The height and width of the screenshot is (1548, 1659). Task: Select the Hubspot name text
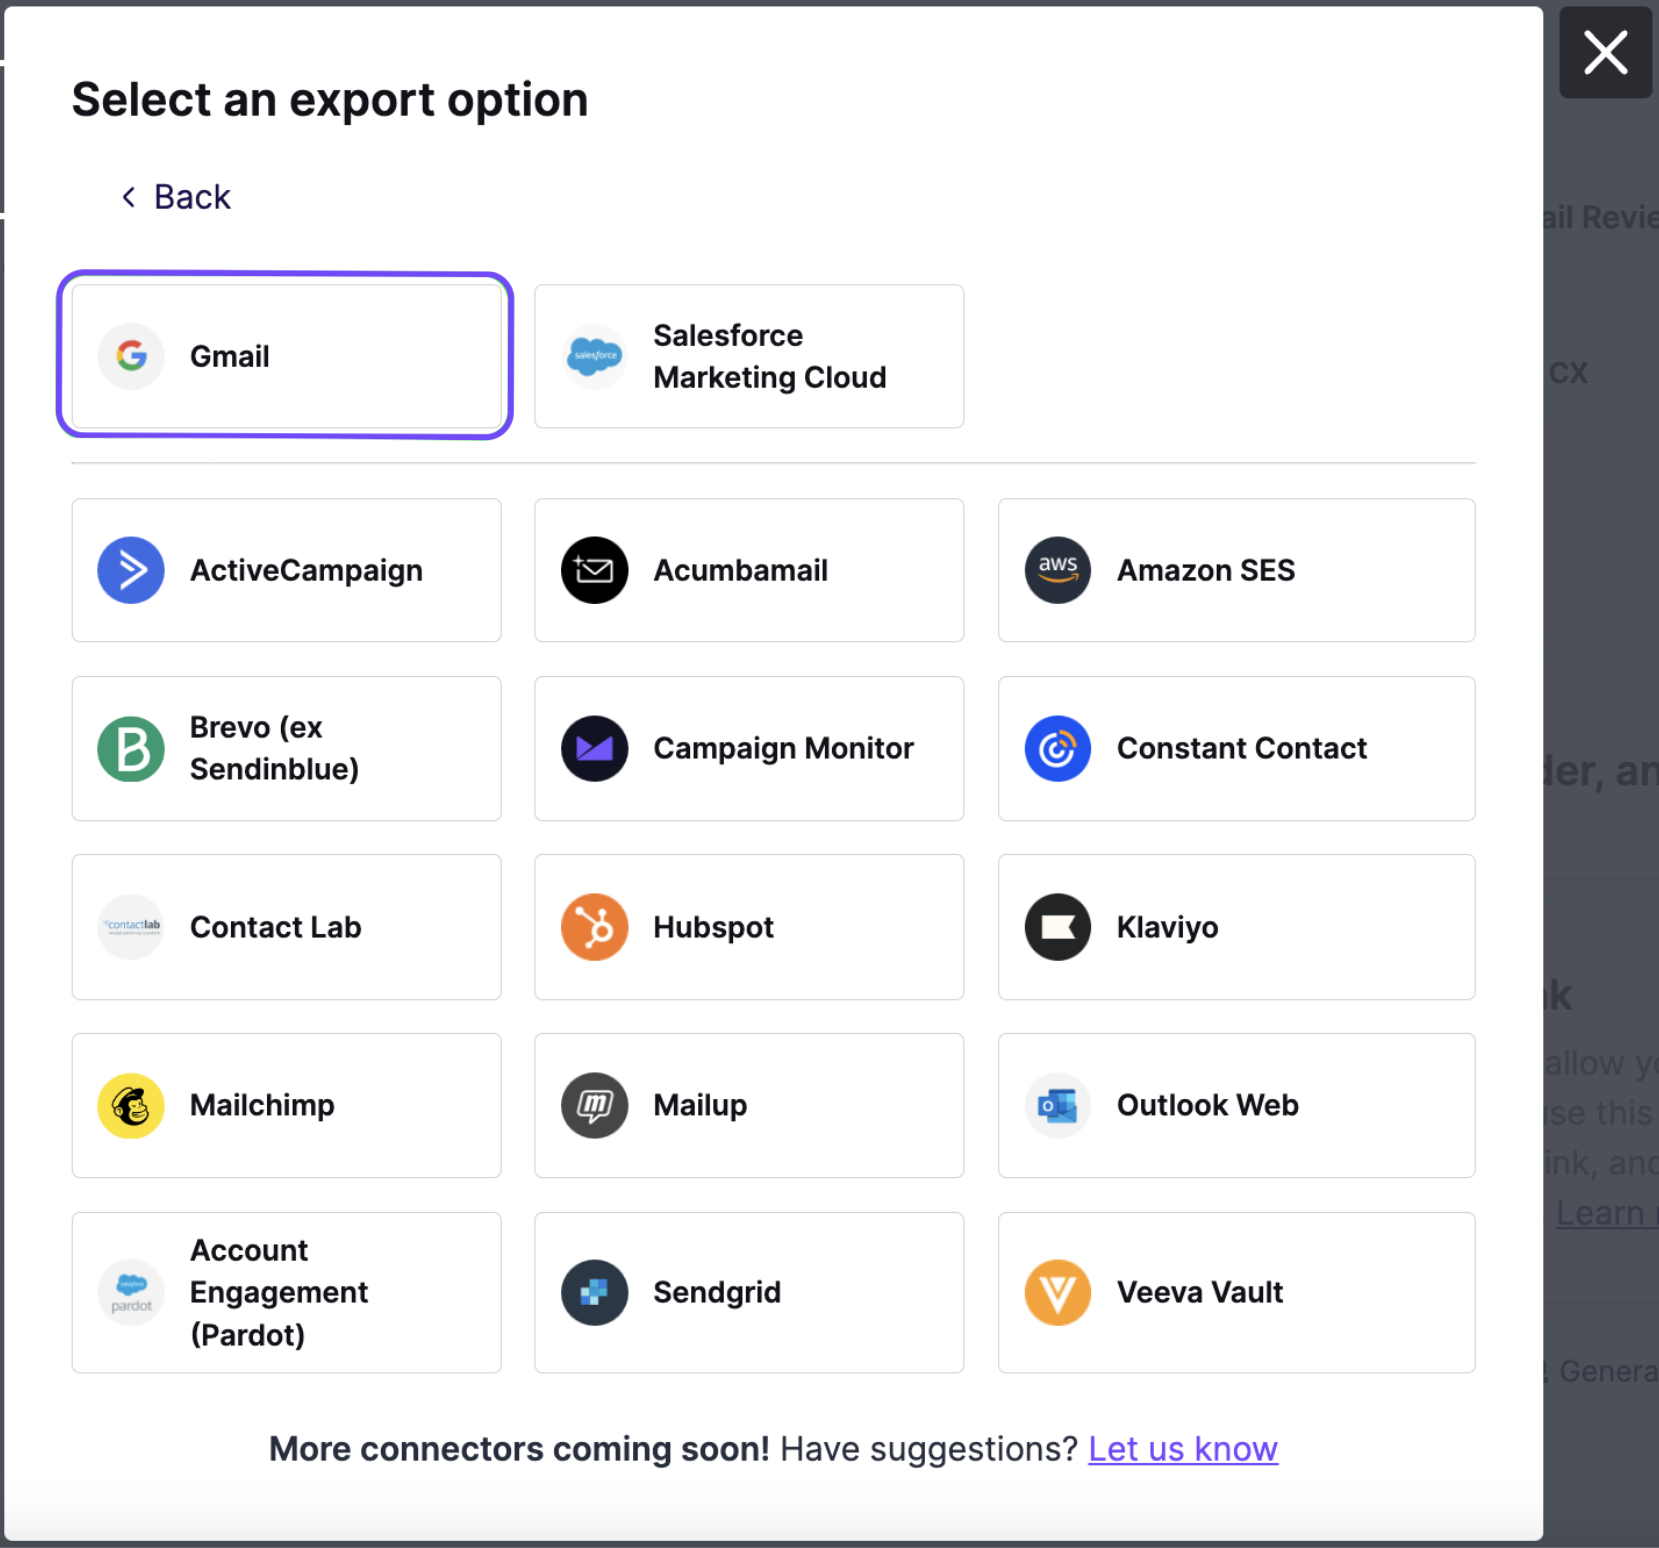click(x=713, y=927)
